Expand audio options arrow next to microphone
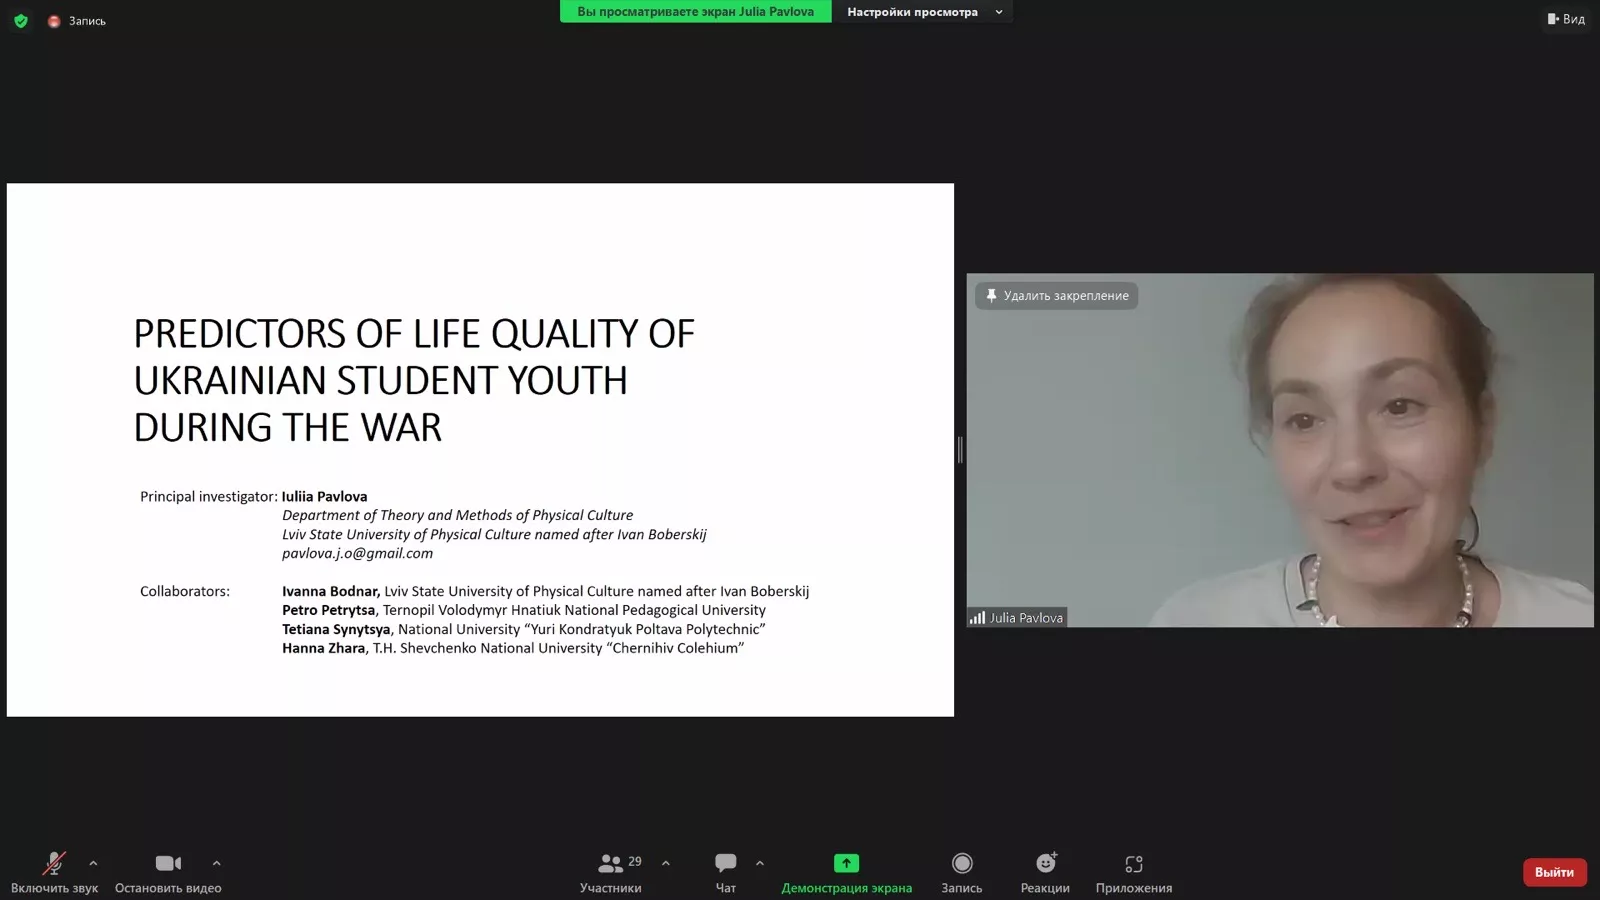This screenshot has width=1600, height=900. [x=93, y=863]
